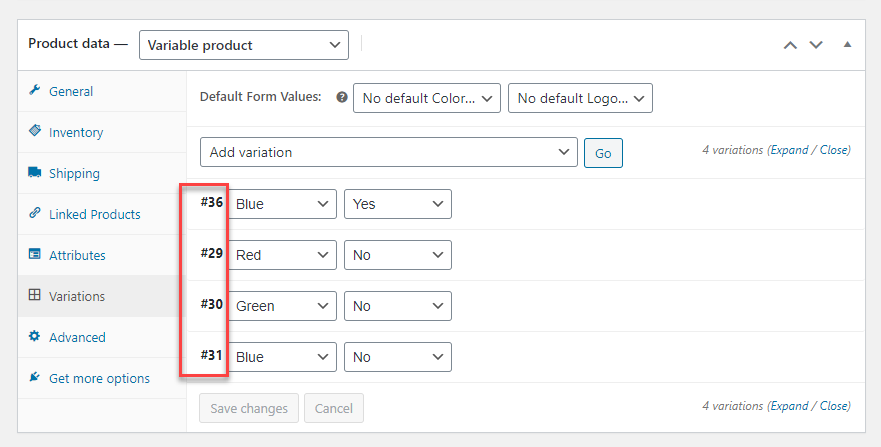Open the No default Color dropdown

pos(427,98)
